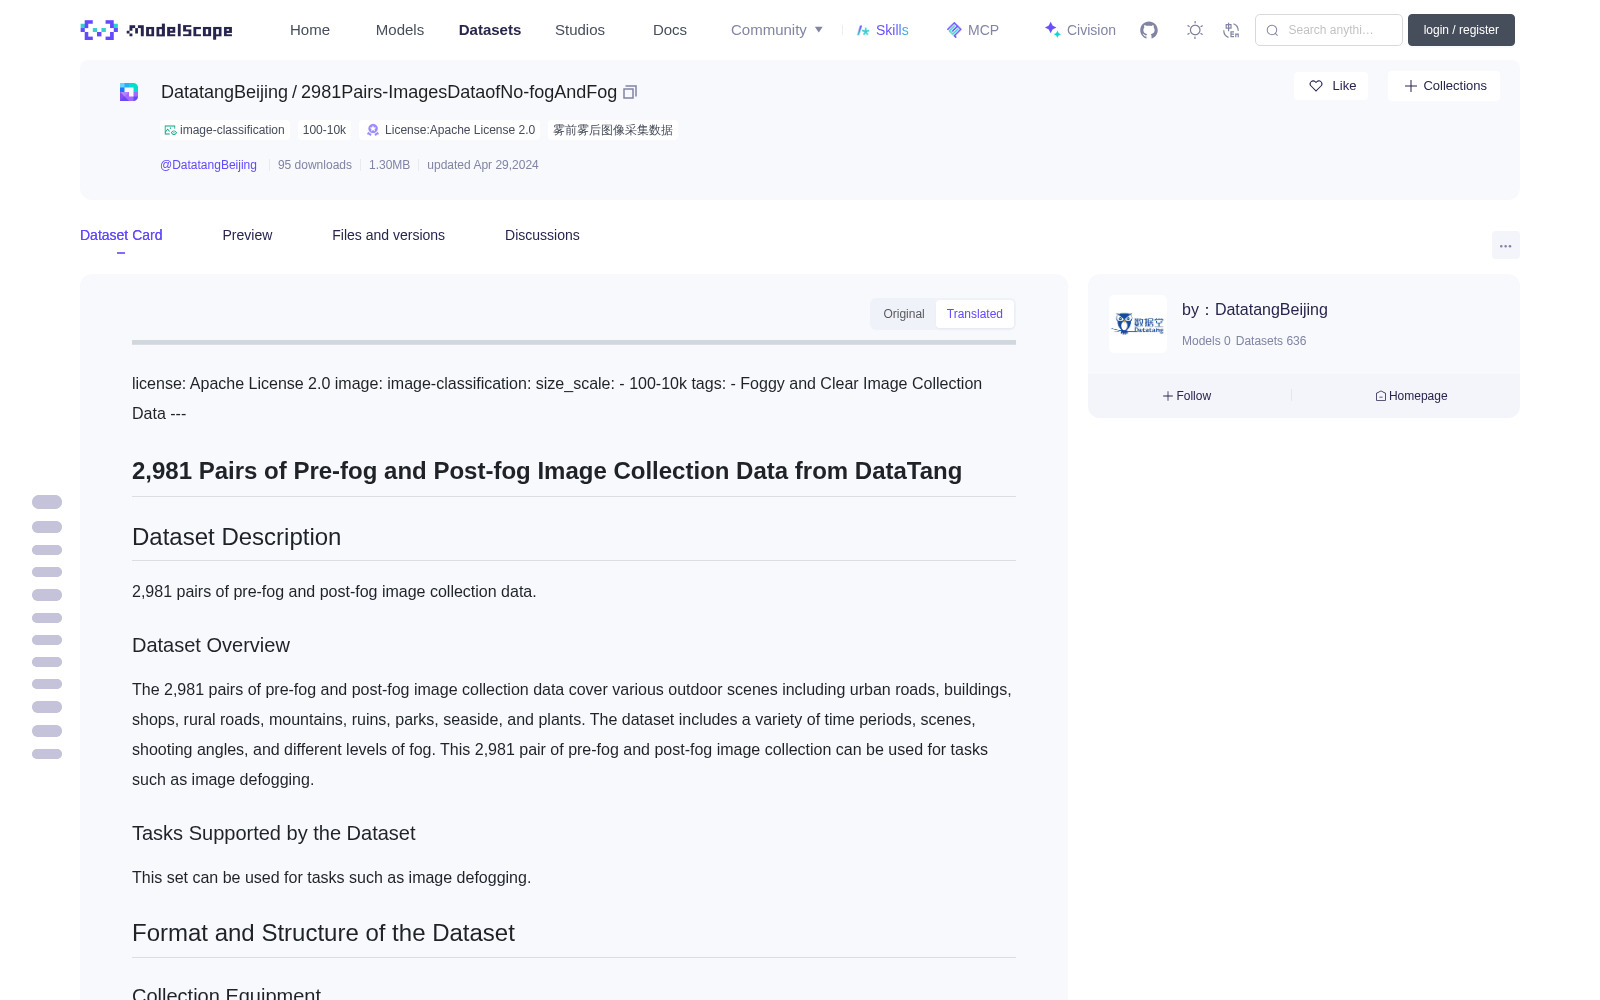Click the Apache License 2.0 tag

[x=450, y=130]
